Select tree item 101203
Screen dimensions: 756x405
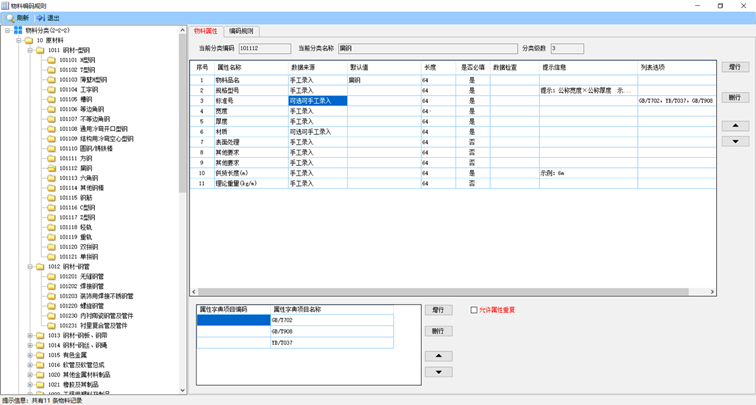click(96, 296)
